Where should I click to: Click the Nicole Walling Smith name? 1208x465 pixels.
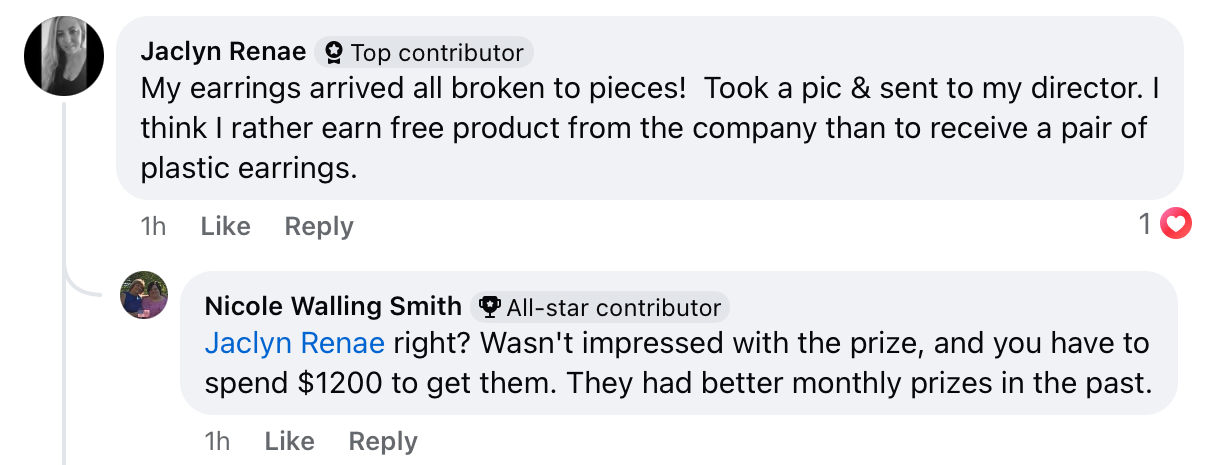(333, 306)
